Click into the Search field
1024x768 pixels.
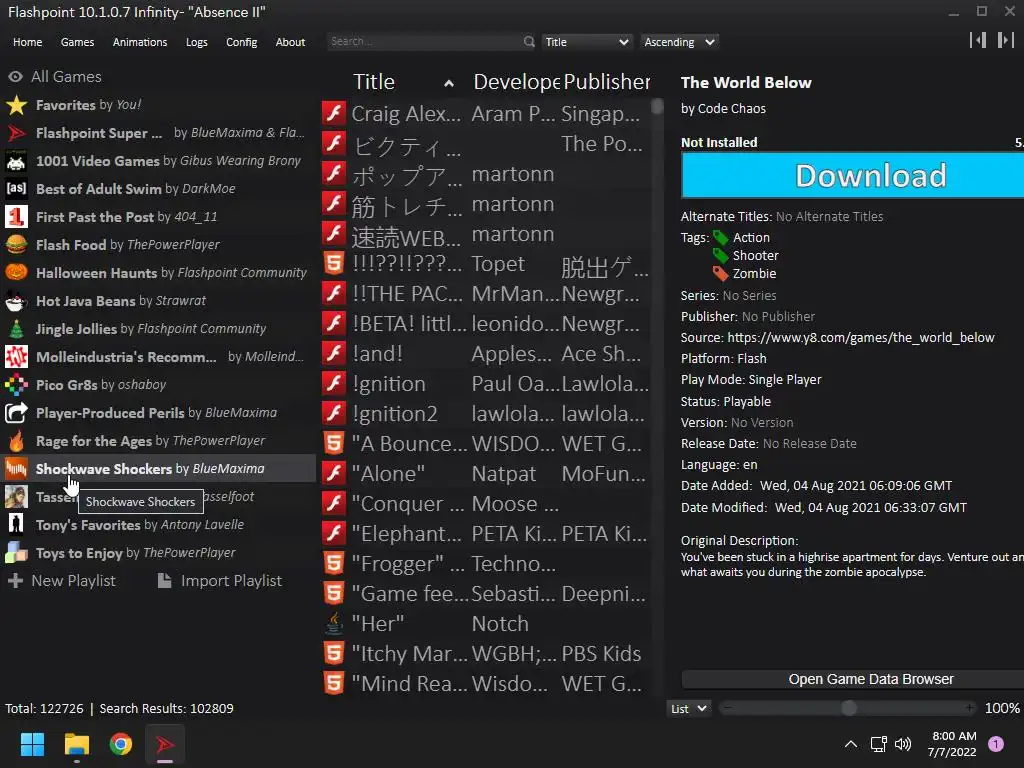click(424, 42)
